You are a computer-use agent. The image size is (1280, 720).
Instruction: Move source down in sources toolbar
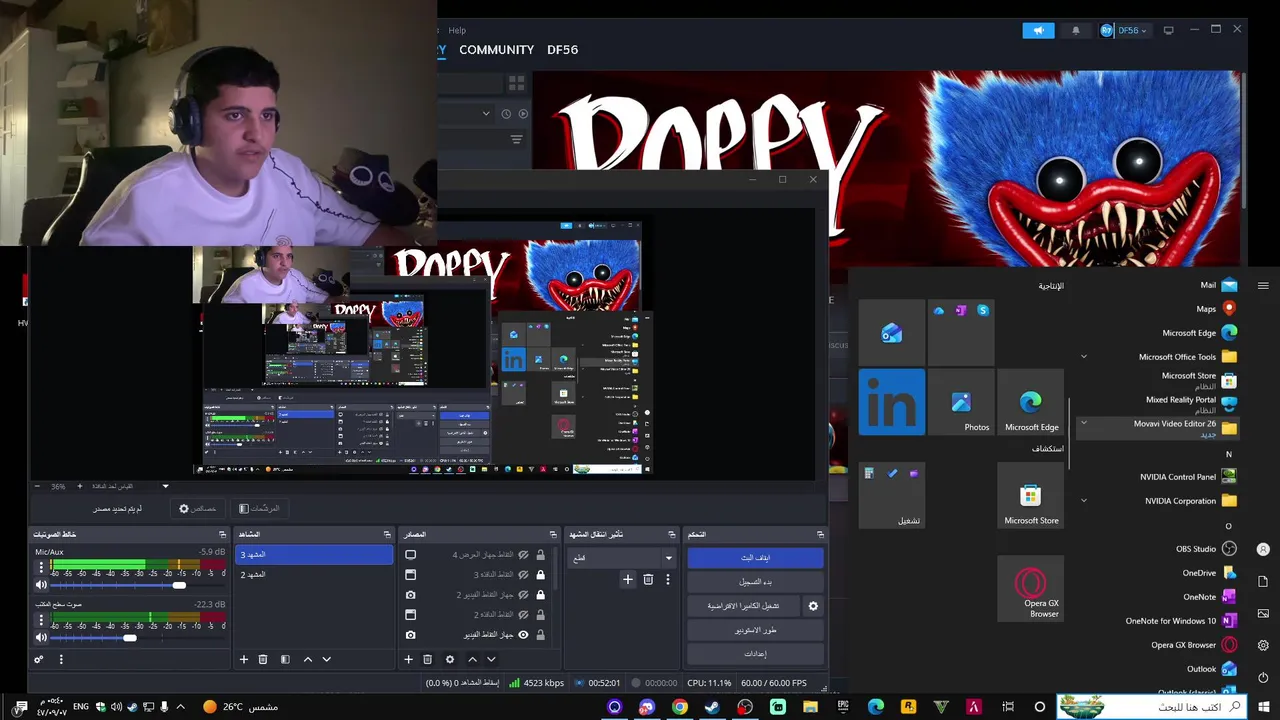click(491, 659)
